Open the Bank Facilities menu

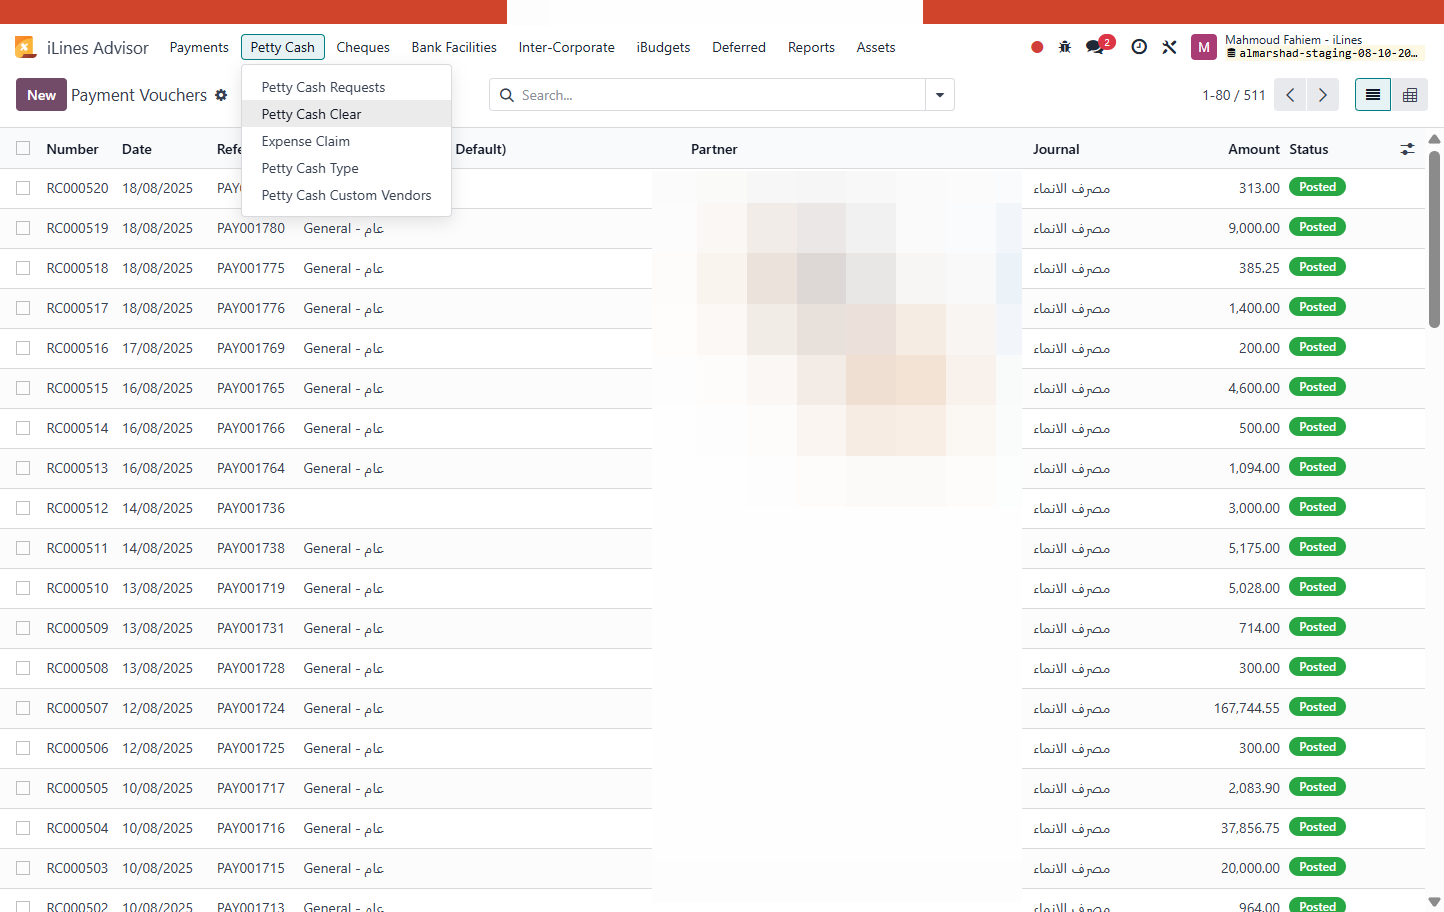pos(454,47)
